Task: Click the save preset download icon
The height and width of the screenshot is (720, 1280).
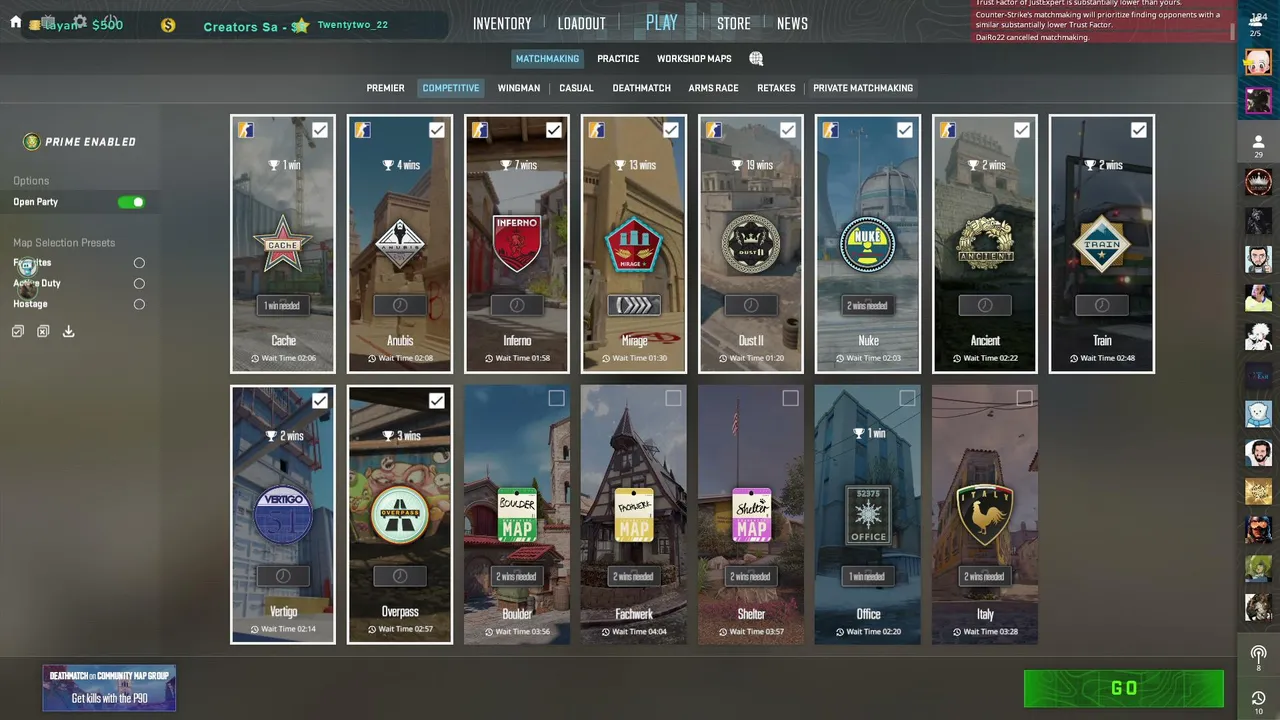Action: 68,331
